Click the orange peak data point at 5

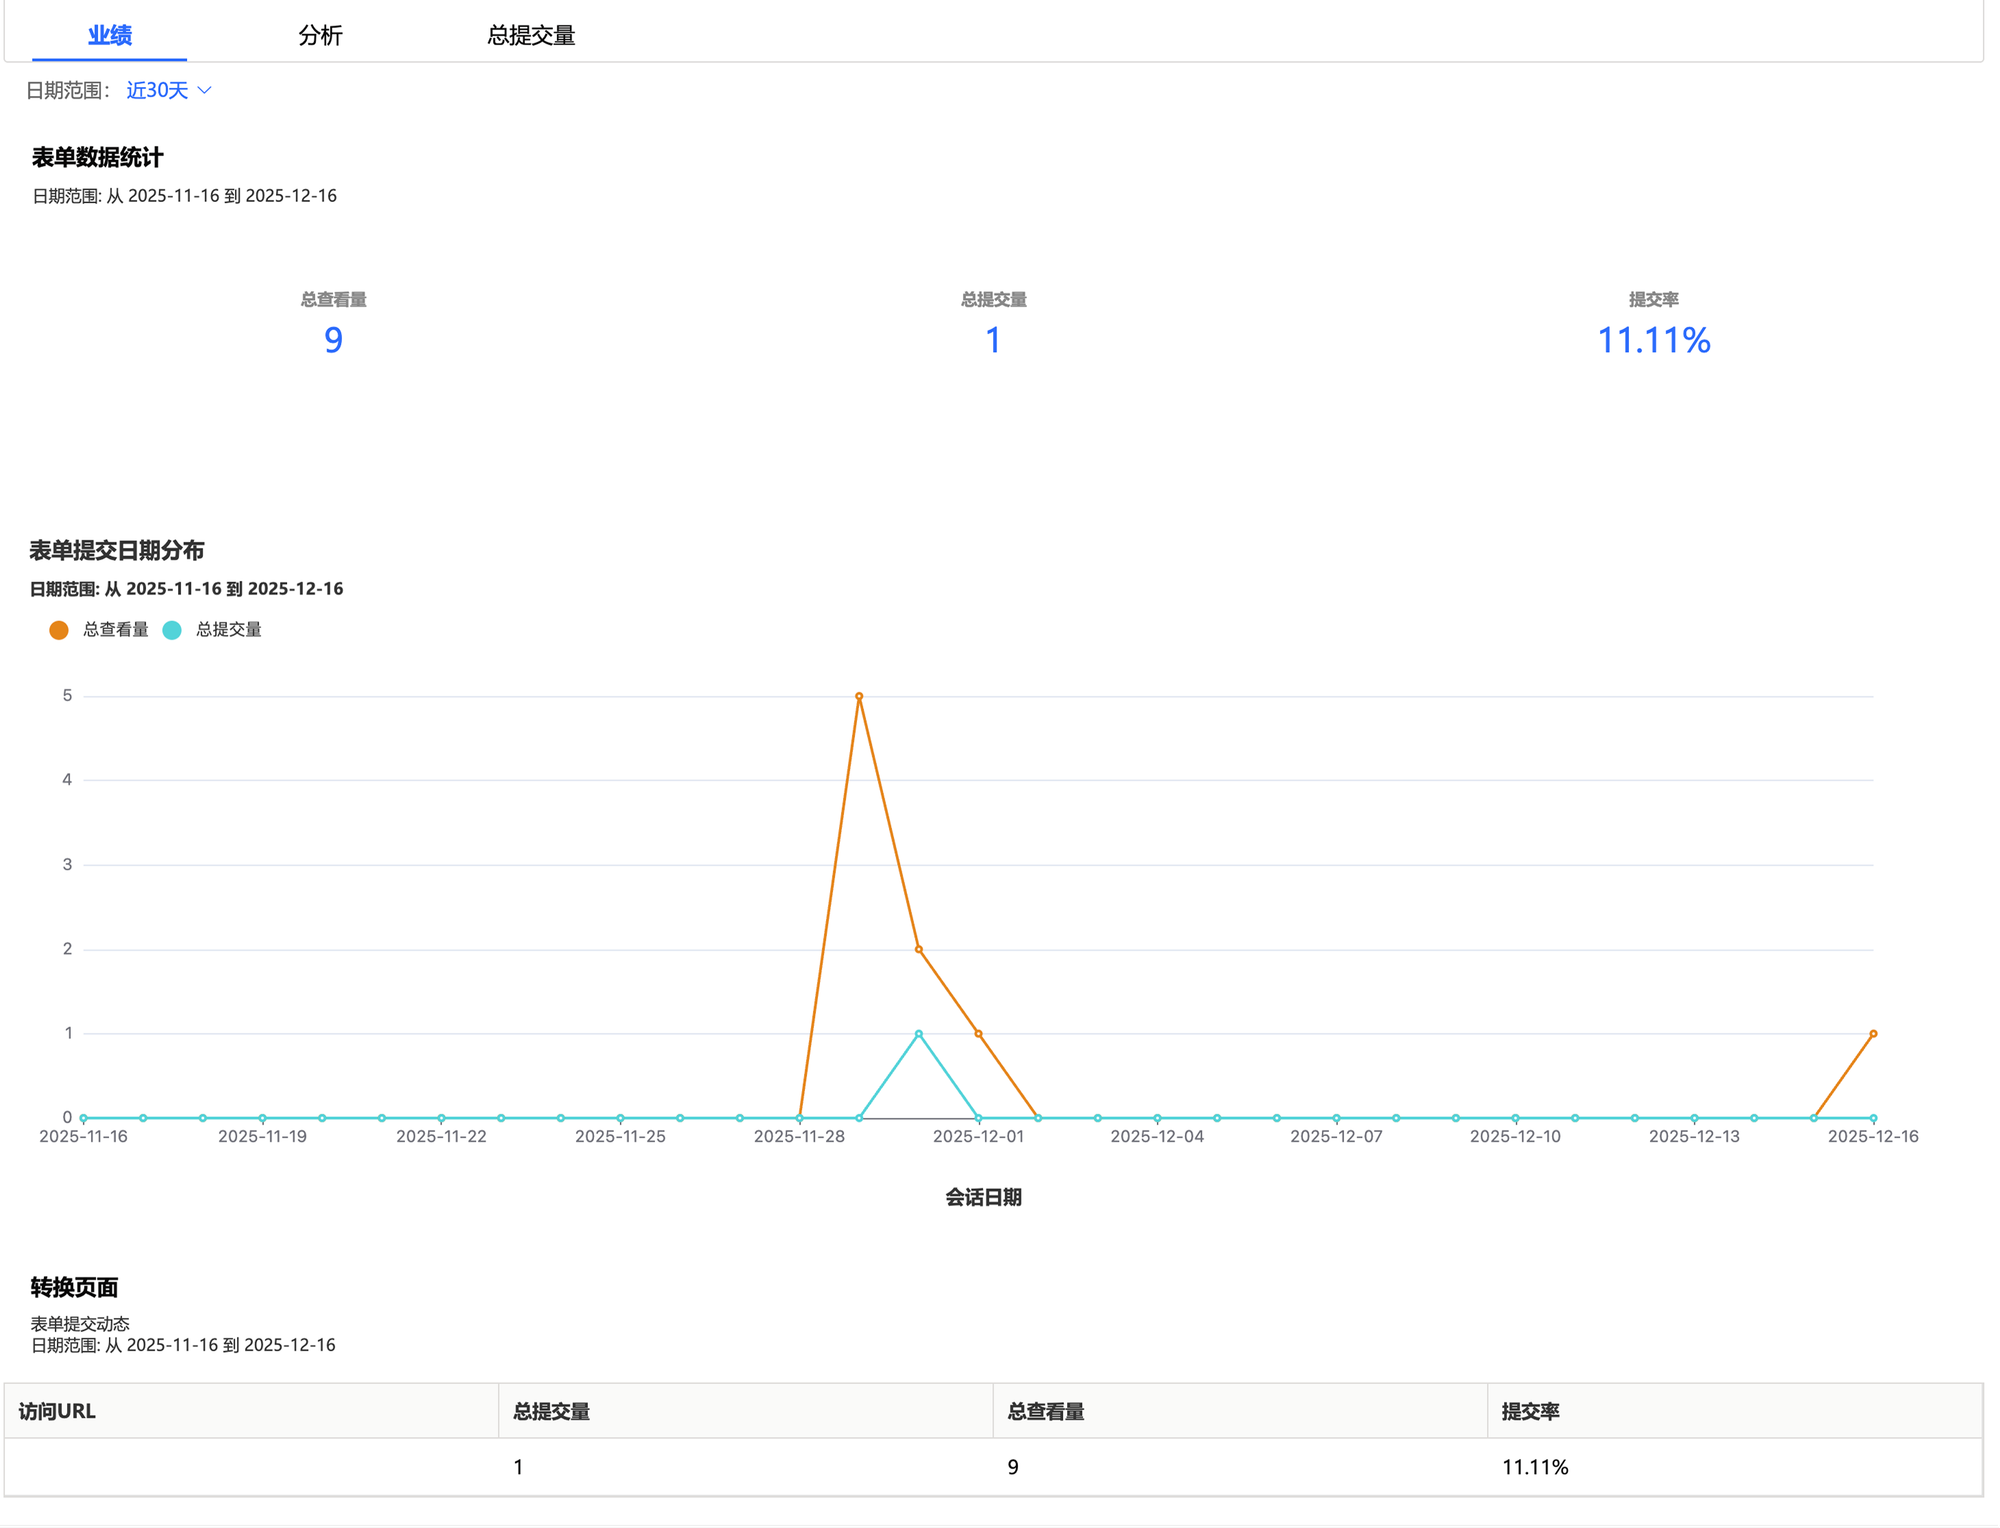(x=859, y=696)
